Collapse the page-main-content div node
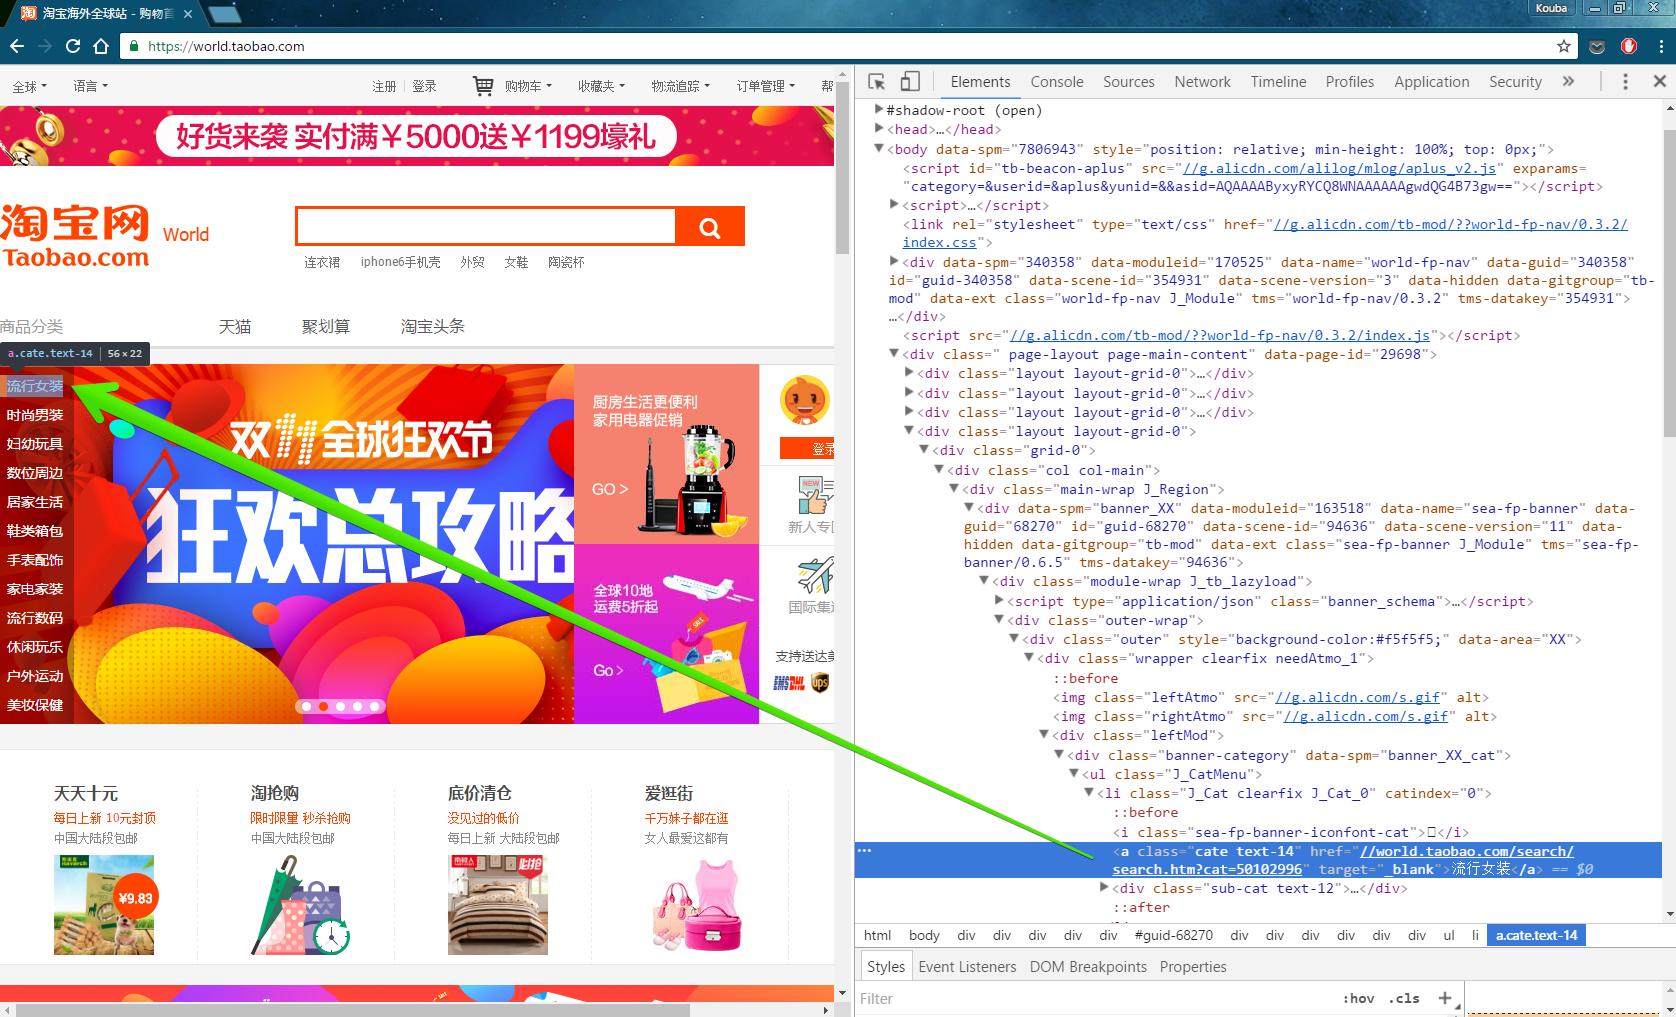This screenshot has width=1676, height=1017. [x=894, y=354]
